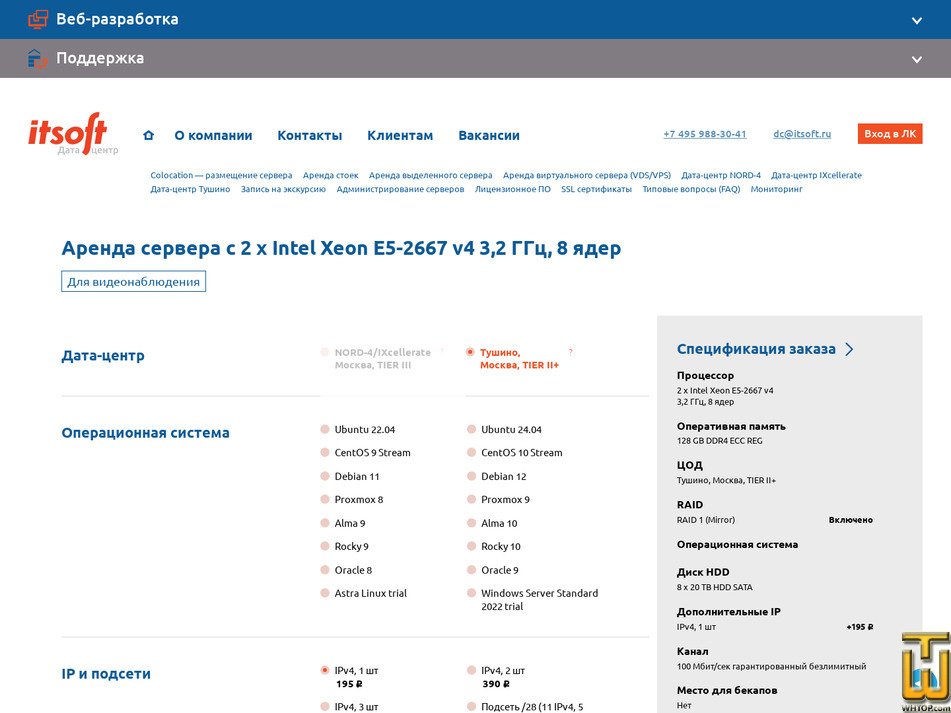Viewport: 951px width, 713px height.
Task: Open Вакансии menu item
Action: click(489, 135)
